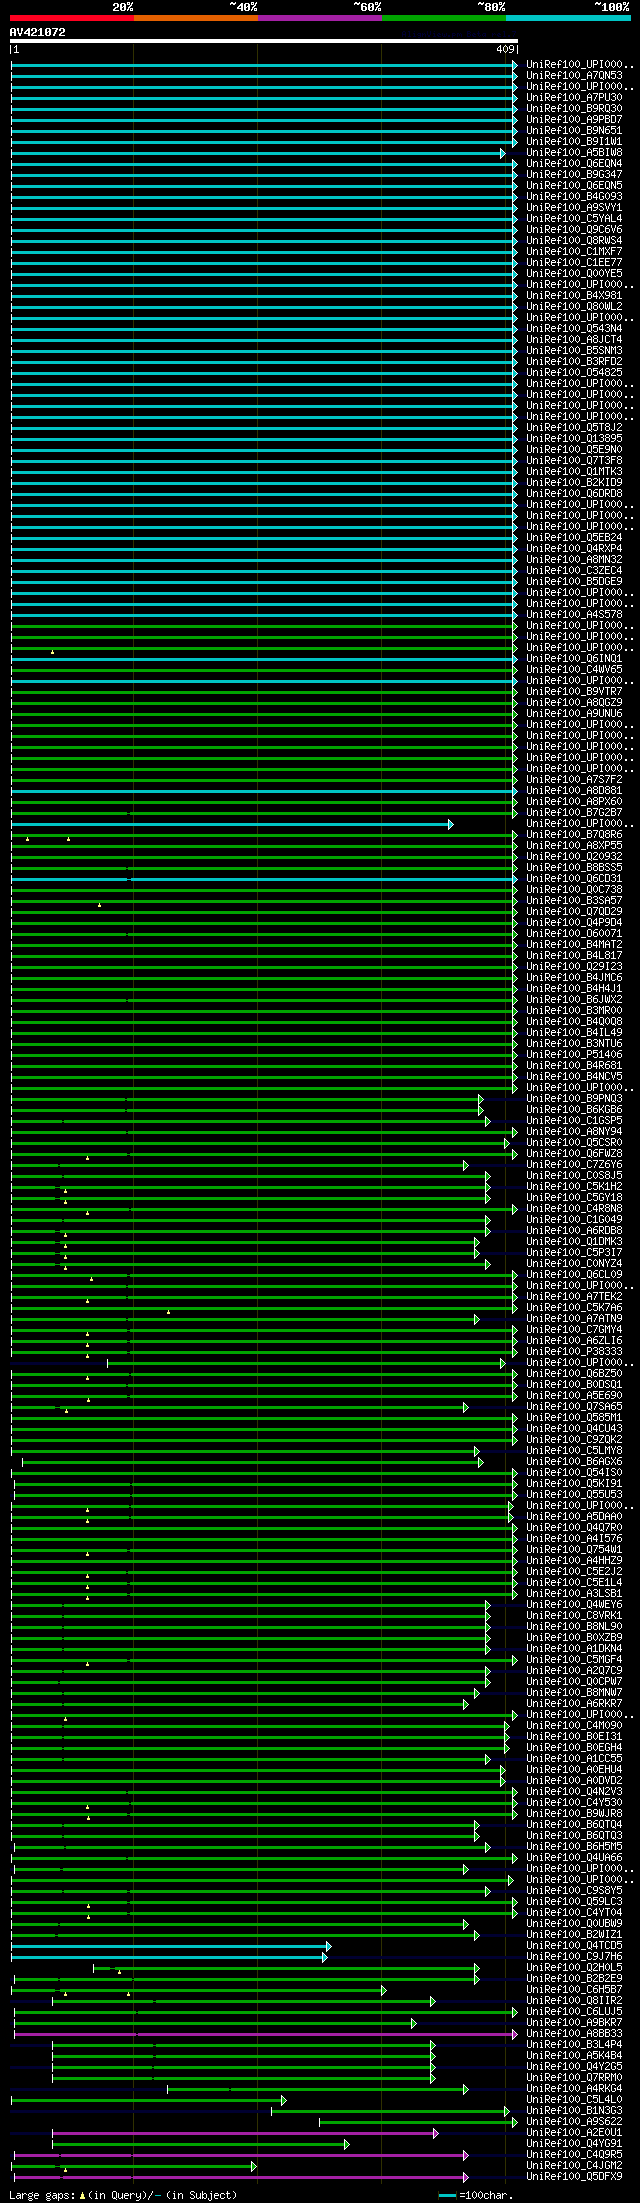The image size is (640, 2203).
Task: Select subject label UniRef100_B1N3G3
Action: pyautogui.click(x=574, y=2111)
